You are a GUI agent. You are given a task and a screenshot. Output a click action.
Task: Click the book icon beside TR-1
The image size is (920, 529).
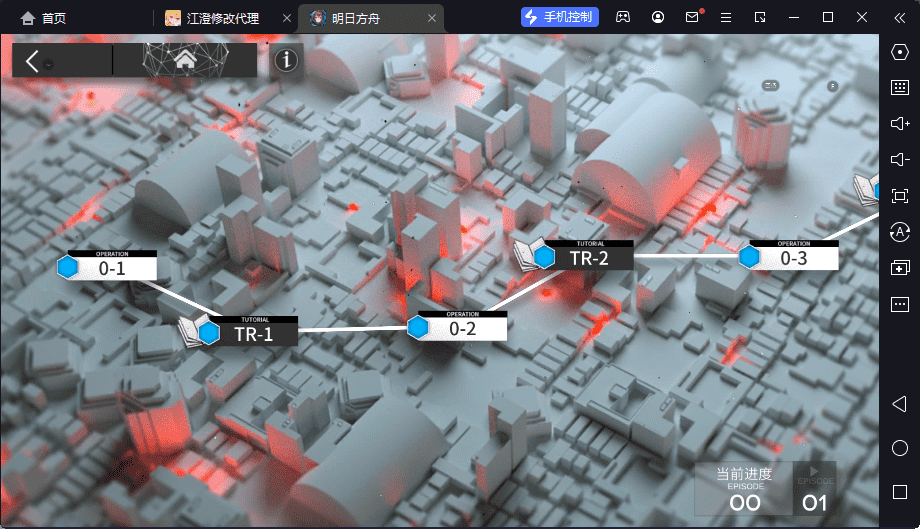point(190,330)
